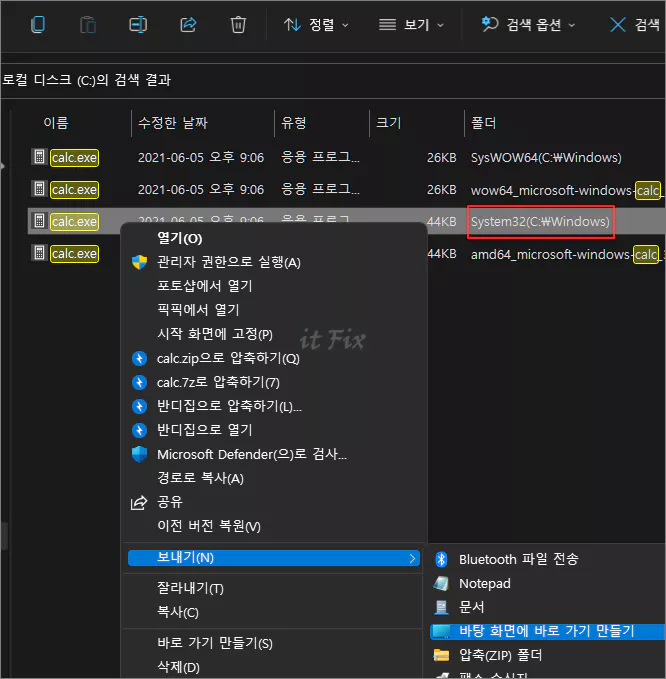Click the Notepad icon in submenu
Image resolution: width=666 pixels, height=679 pixels.
(441, 583)
